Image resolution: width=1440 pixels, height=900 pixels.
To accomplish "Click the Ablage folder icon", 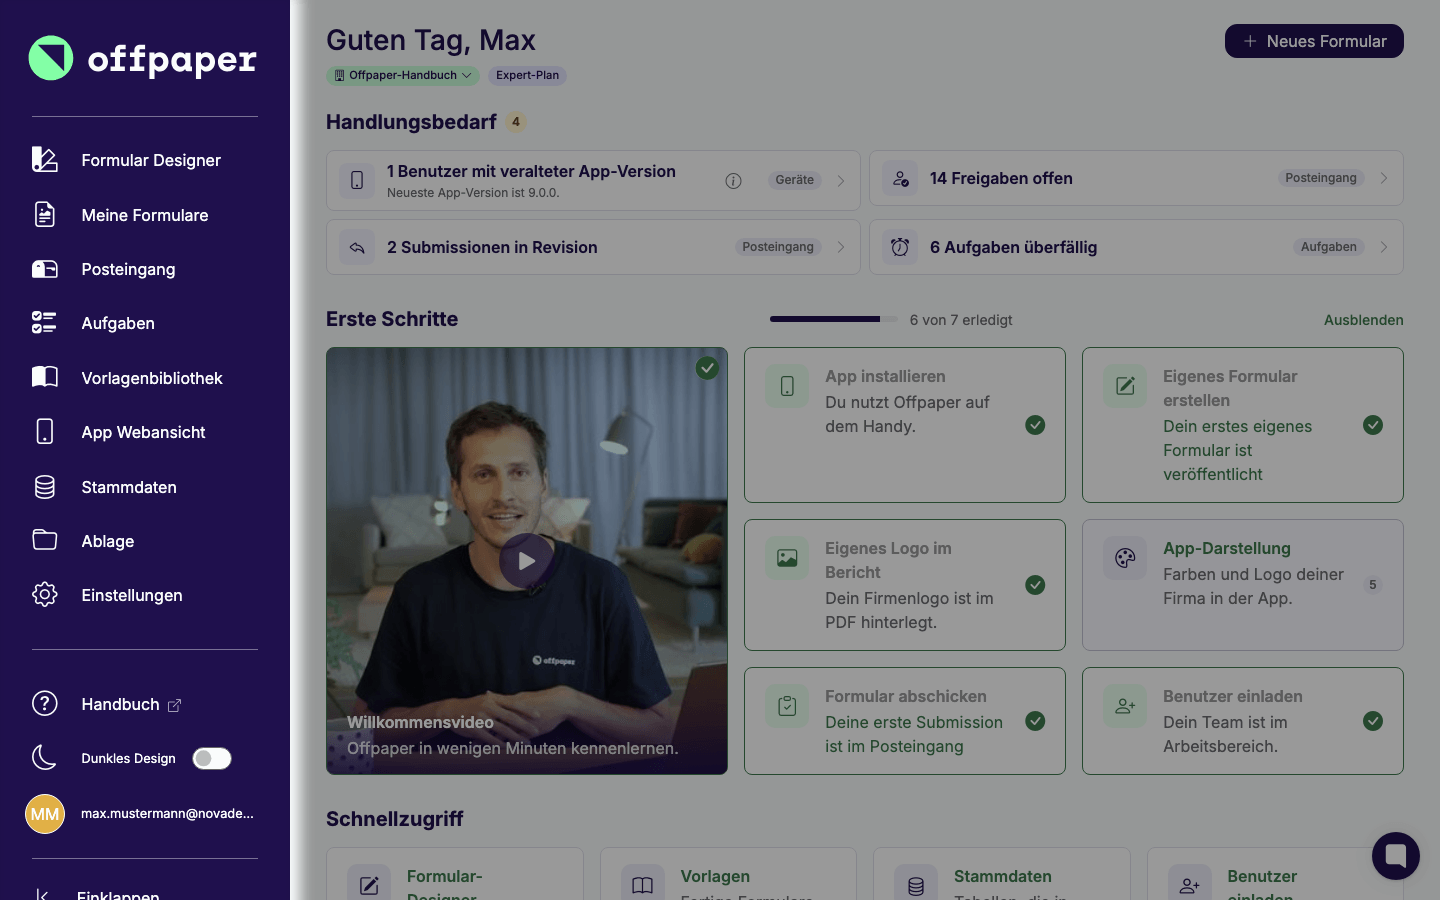I will [x=45, y=540].
